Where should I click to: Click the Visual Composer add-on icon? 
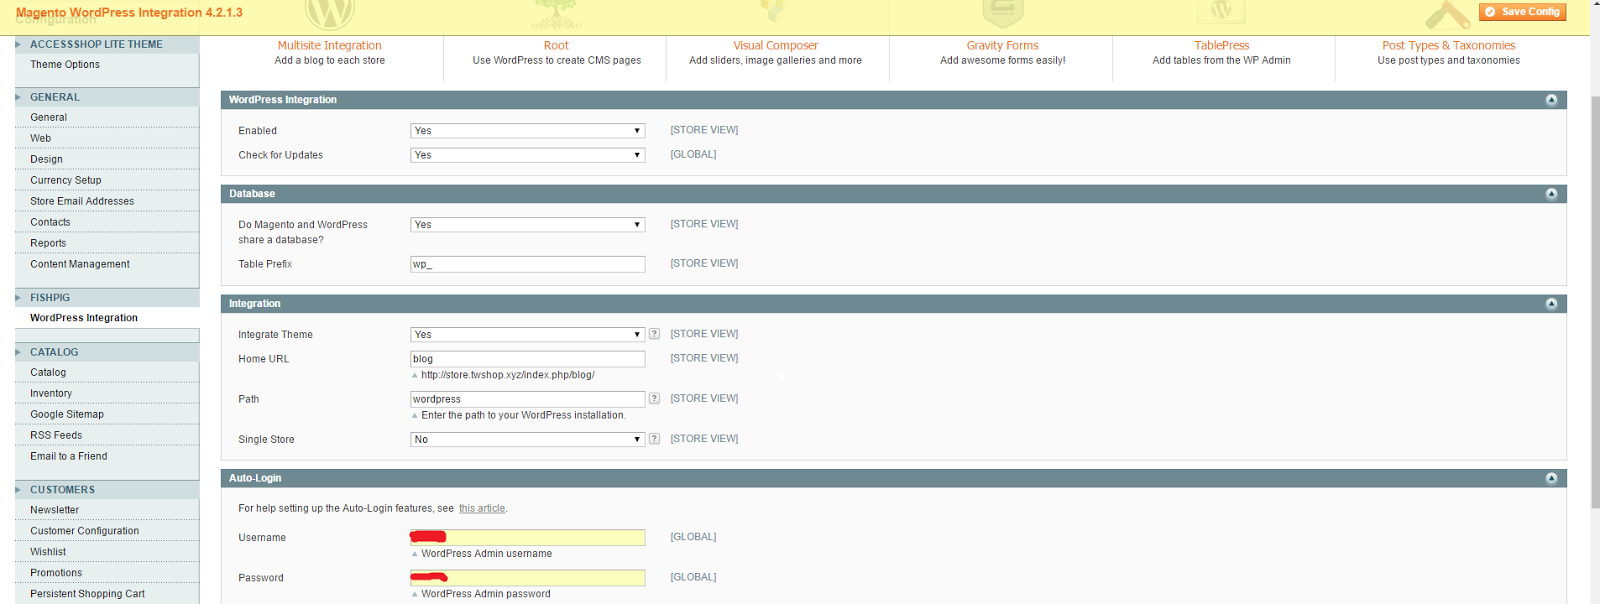775,12
